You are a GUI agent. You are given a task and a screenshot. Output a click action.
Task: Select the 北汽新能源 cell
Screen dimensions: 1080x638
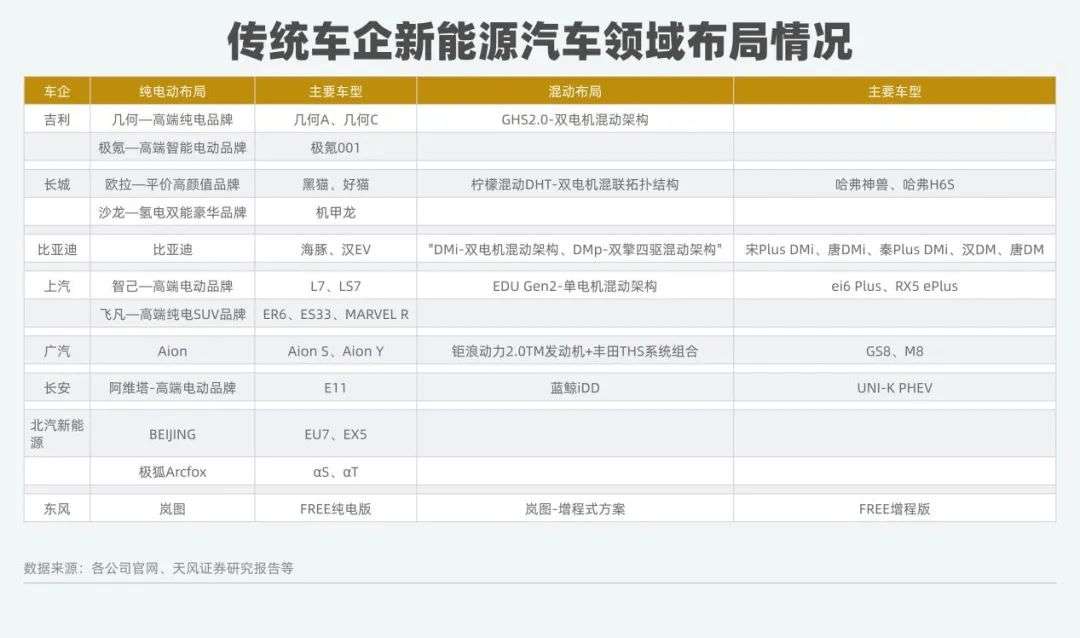tap(57, 434)
